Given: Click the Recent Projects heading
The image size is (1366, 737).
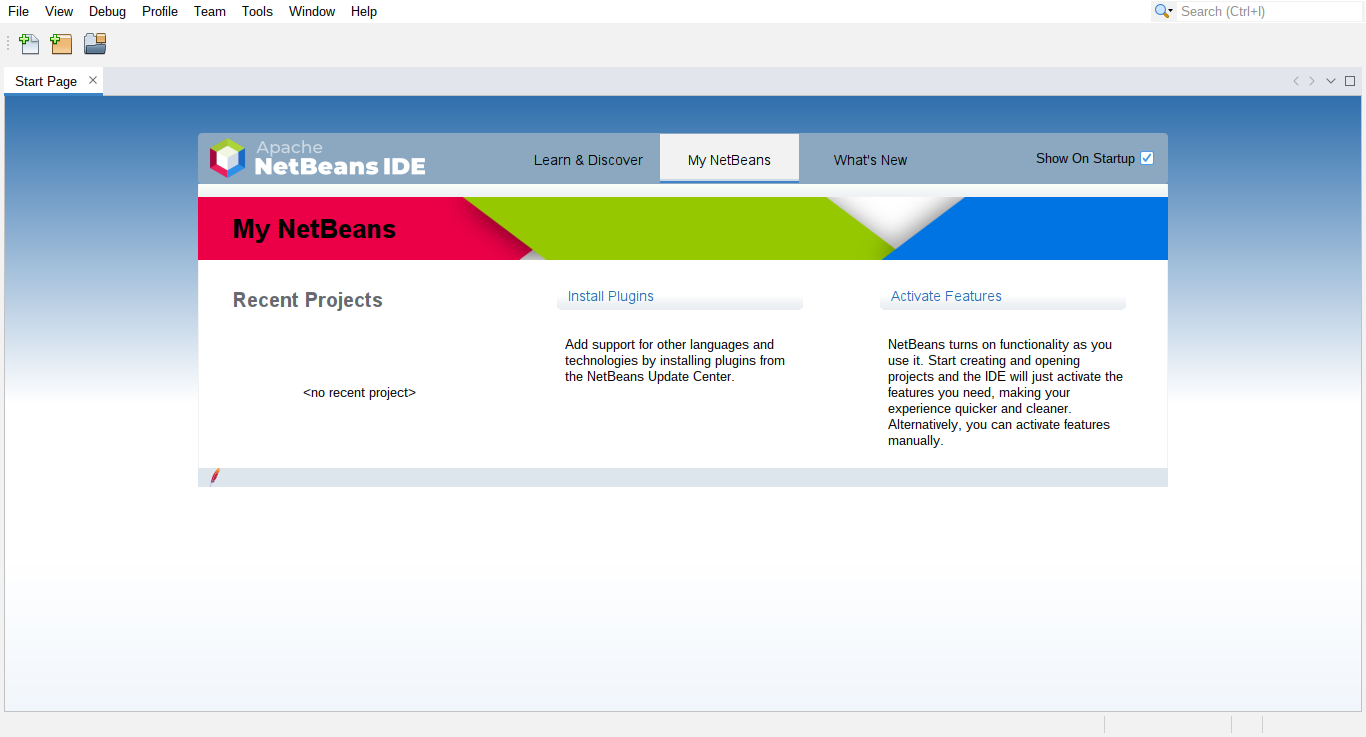Looking at the screenshot, I should (308, 300).
